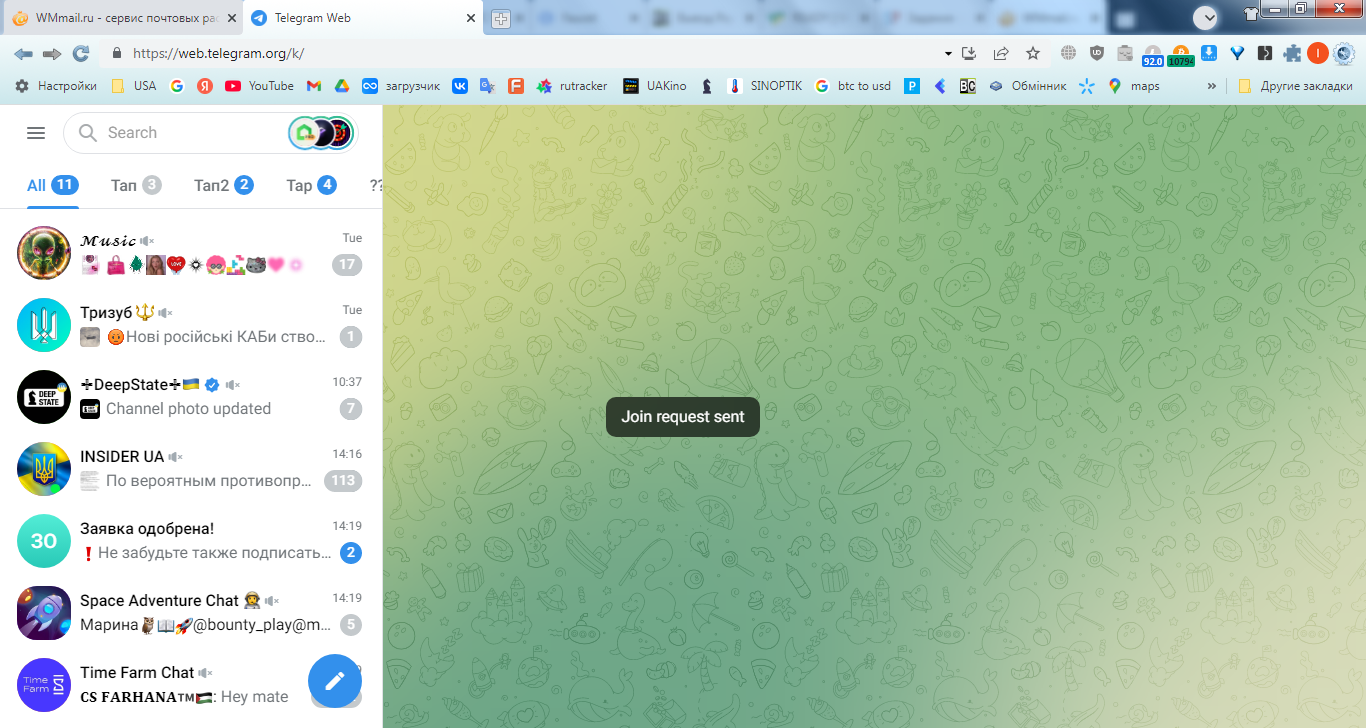The width and height of the screenshot is (1366, 728).
Task: Click the INSIDER UA unread badge 113
Action: click(343, 481)
